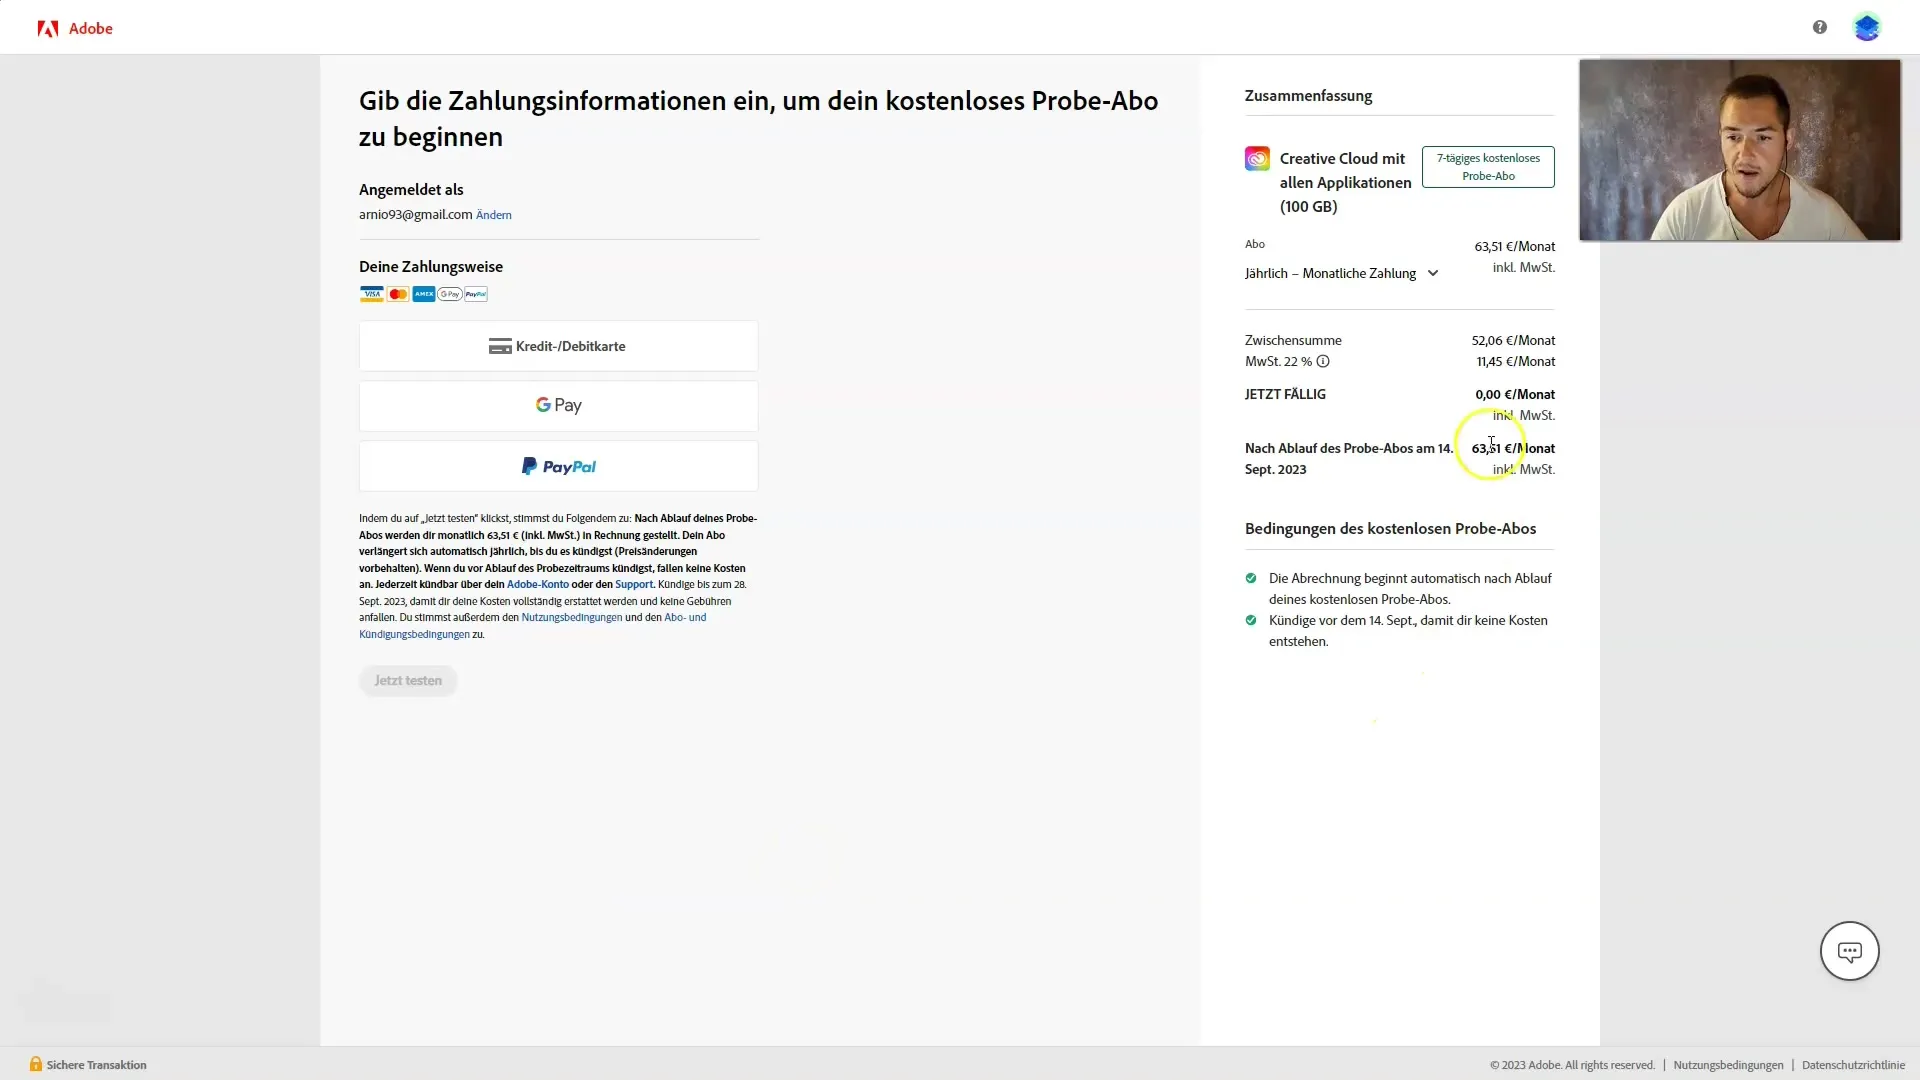Image resolution: width=1920 pixels, height=1080 pixels.
Task: Click the Creative Cloud app icon
Action: point(1257,158)
